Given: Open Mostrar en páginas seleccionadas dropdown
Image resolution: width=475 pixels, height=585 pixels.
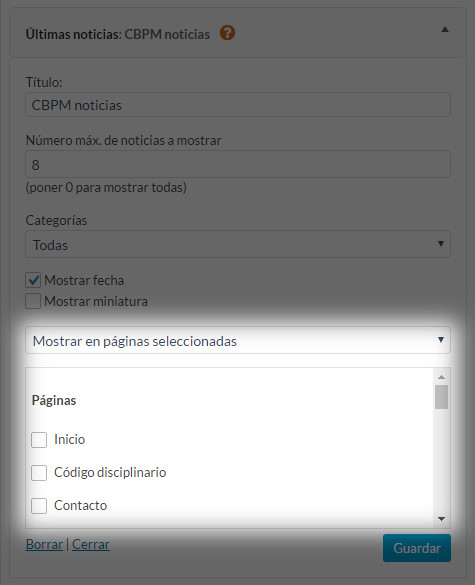Looking at the screenshot, I should click(x=238, y=340).
